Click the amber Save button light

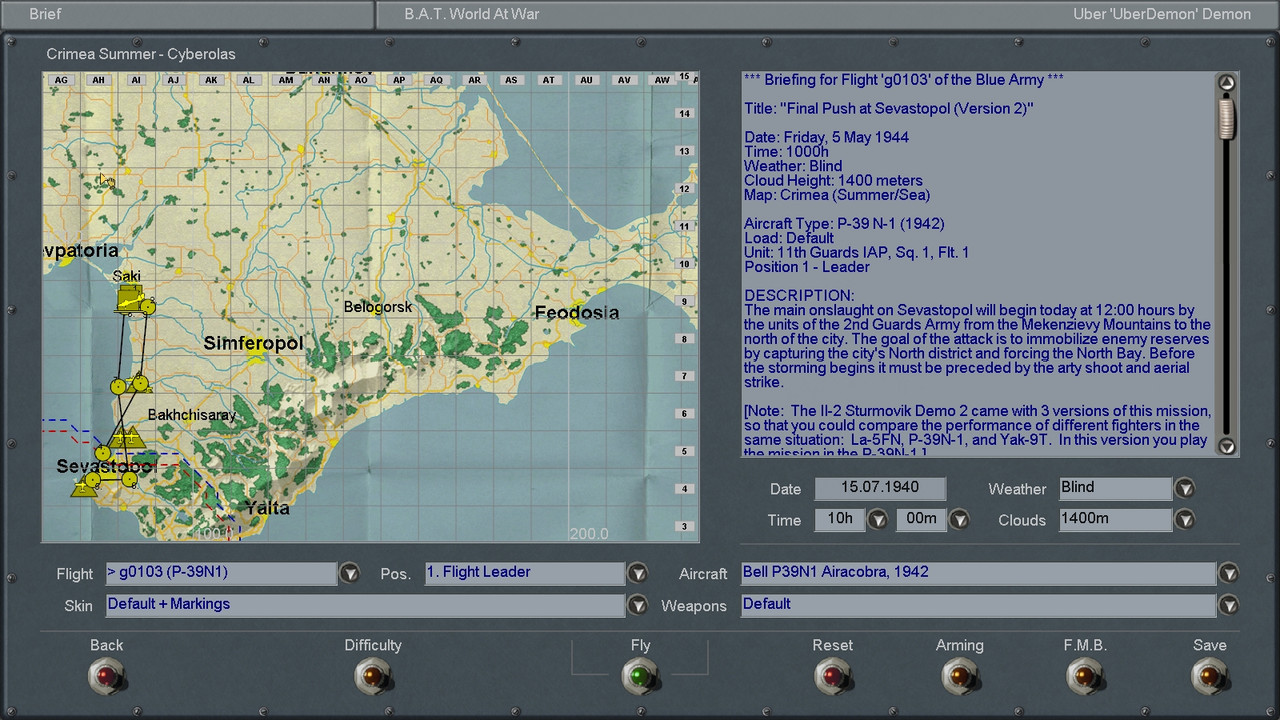pos(1209,678)
